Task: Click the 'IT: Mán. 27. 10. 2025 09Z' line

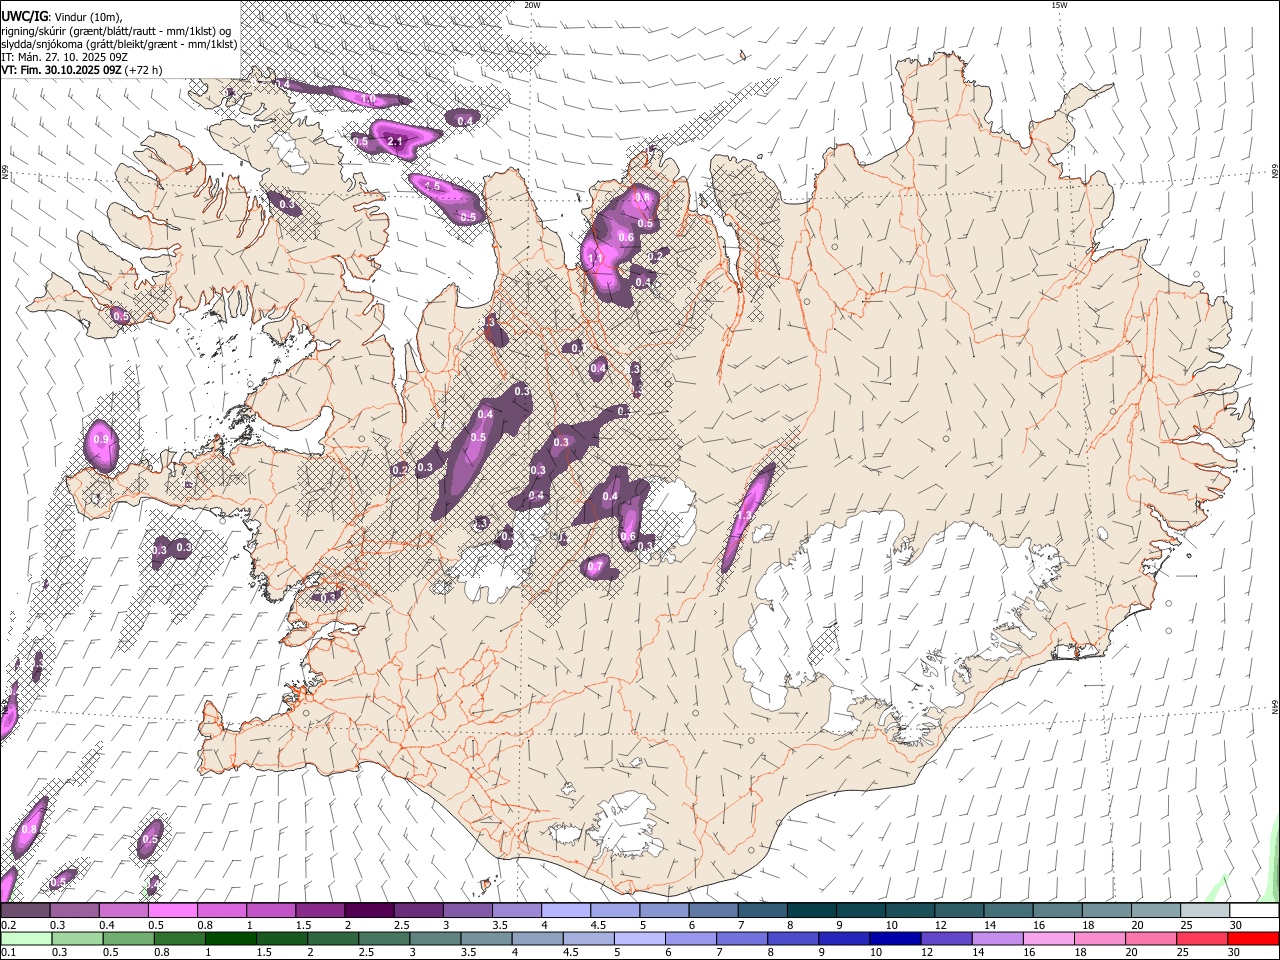Action: pyautogui.click(x=64, y=57)
